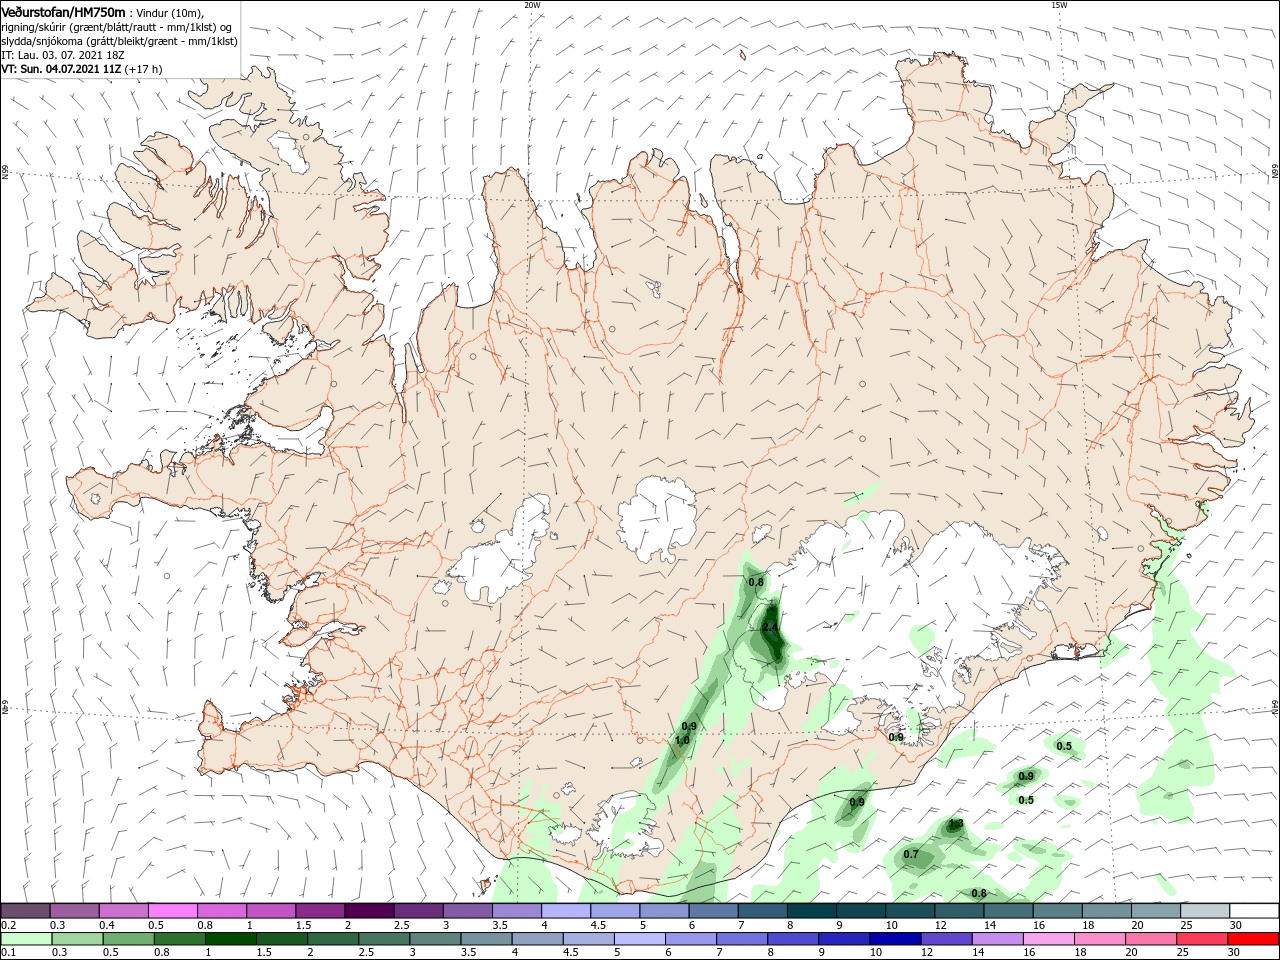Image resolution: width=1280 pixels, height=960 pixels.
Task: Select the lower legend swatch between 7 and 8
Action: [741, 940]
